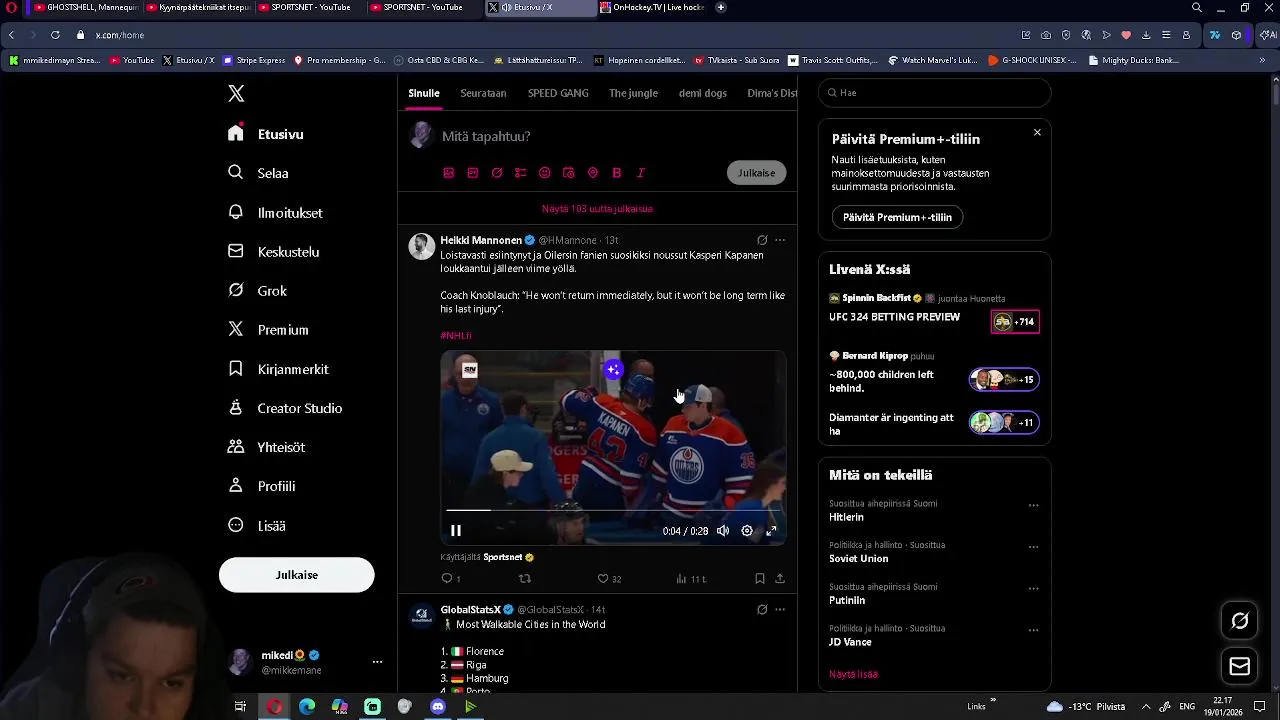Mute the video volume
Viewport: 1280px width, 720px height.
pos(723,531)
